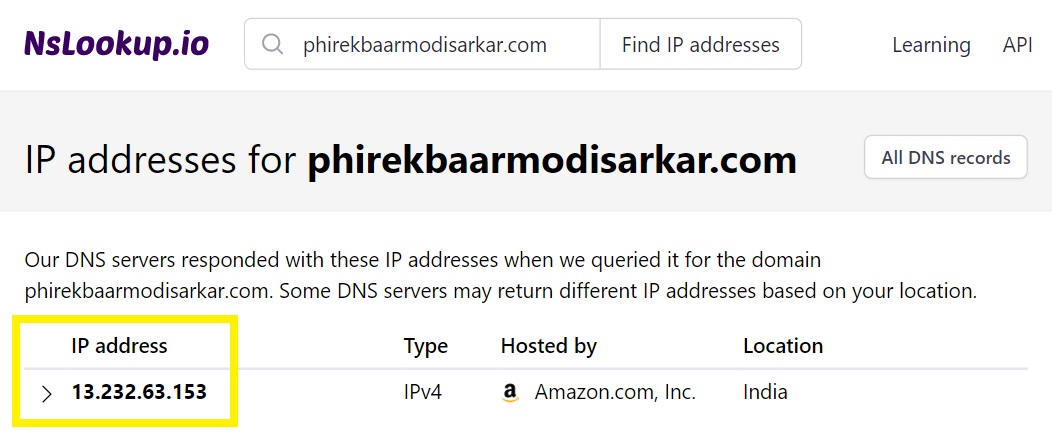Open the API menu item
This screenshot has height=444, width=1052.
point(1017,44)
